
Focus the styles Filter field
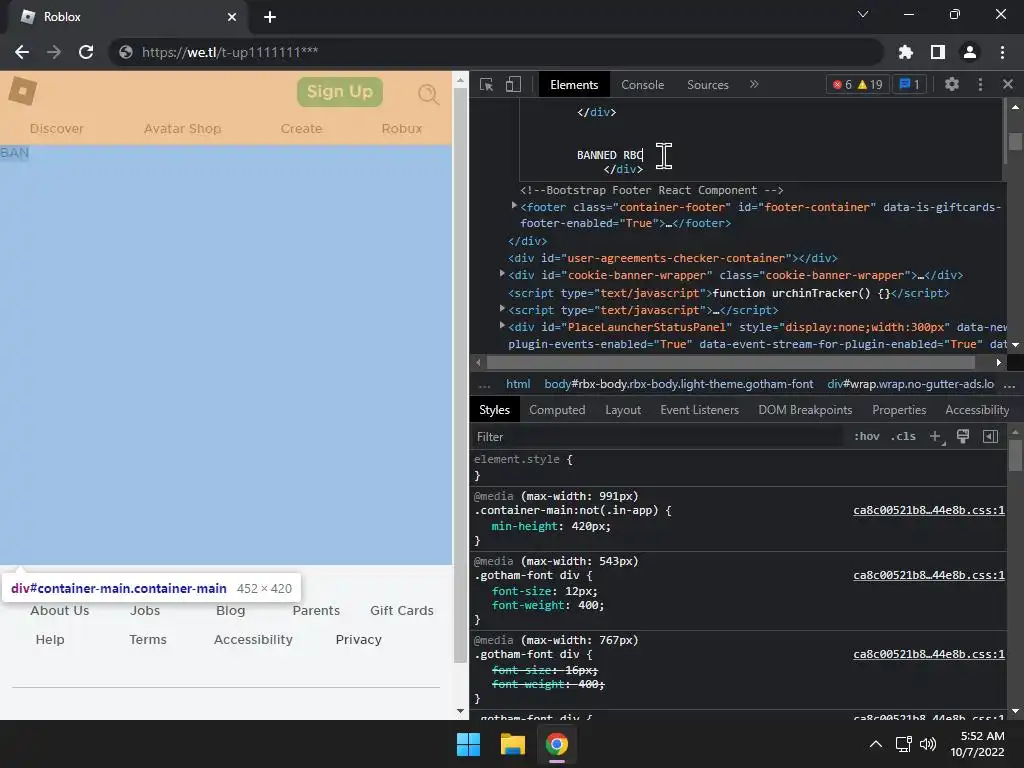[x=656, y=437]
